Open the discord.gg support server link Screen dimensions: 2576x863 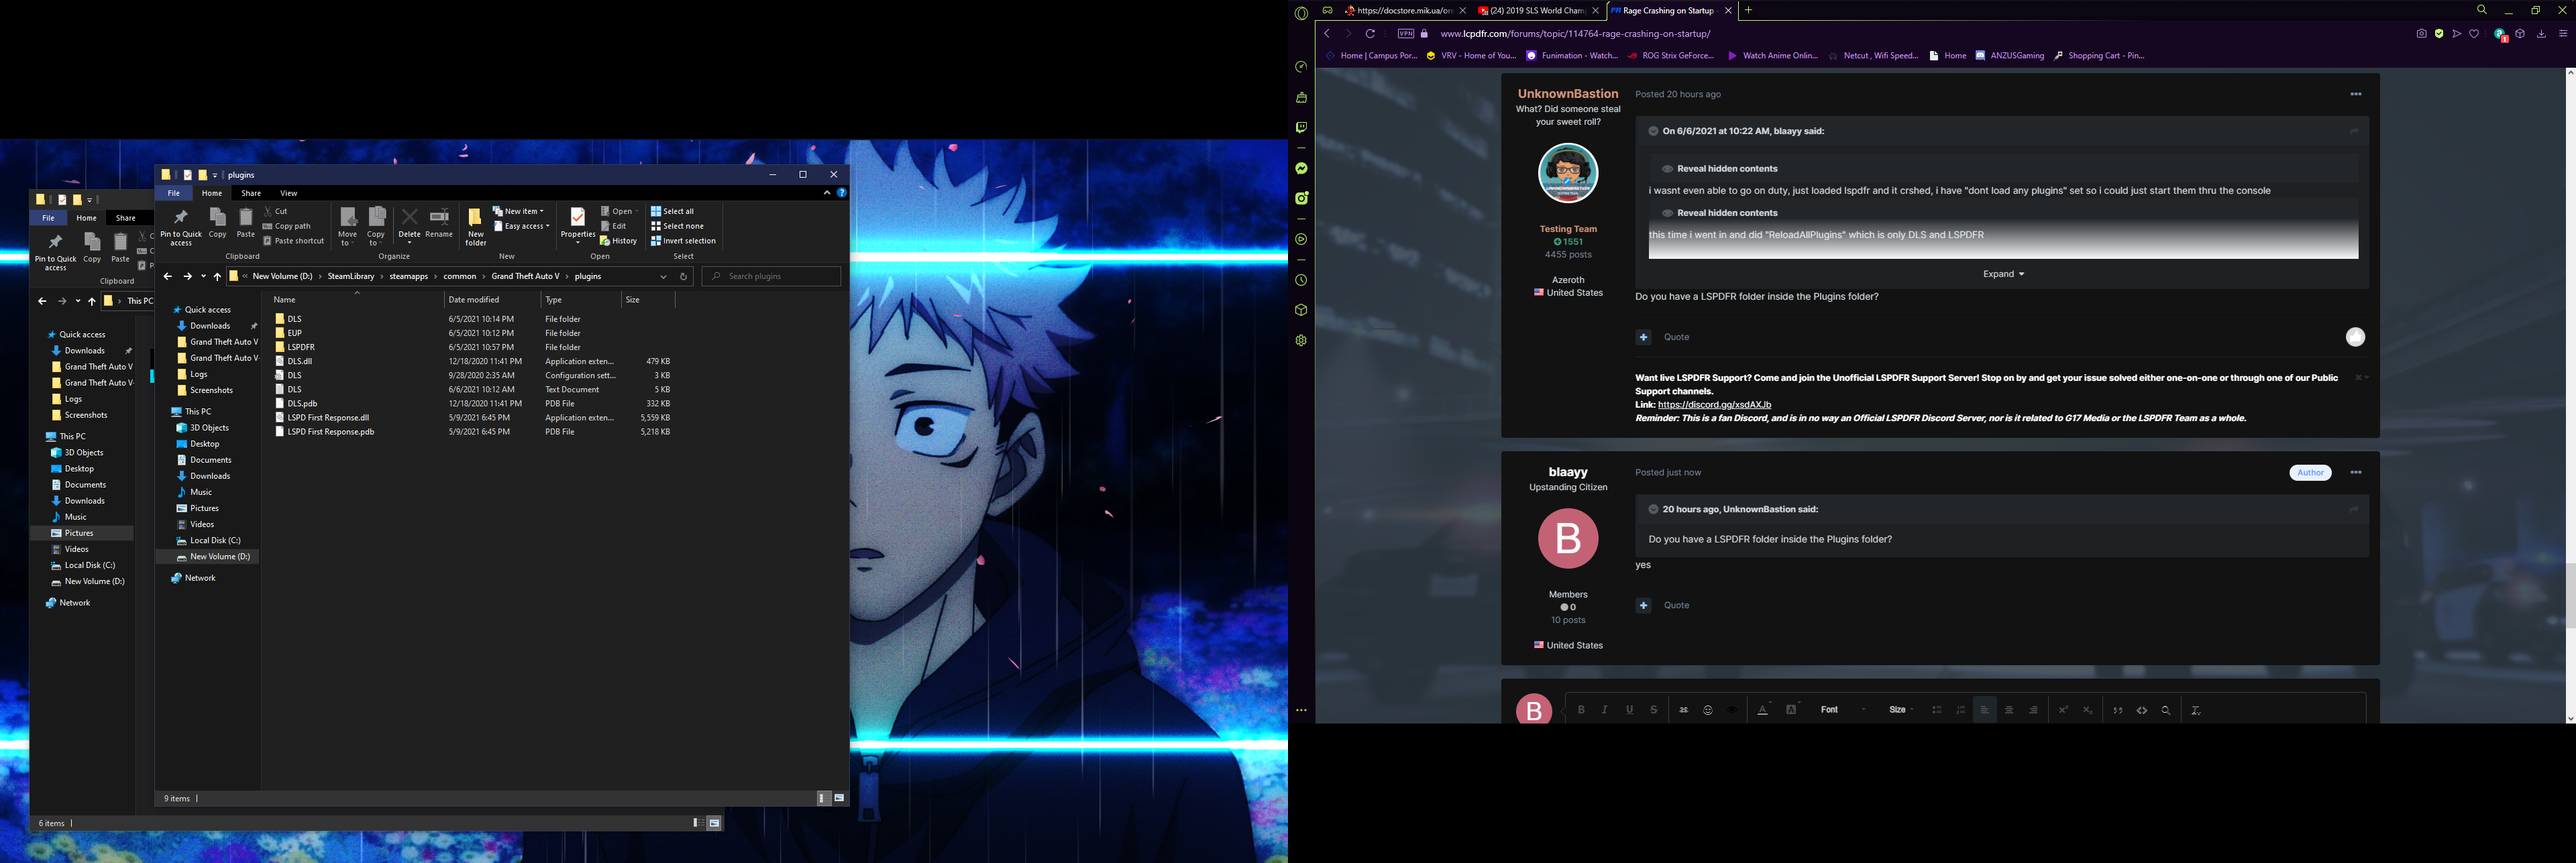(x=1714, y=405)
